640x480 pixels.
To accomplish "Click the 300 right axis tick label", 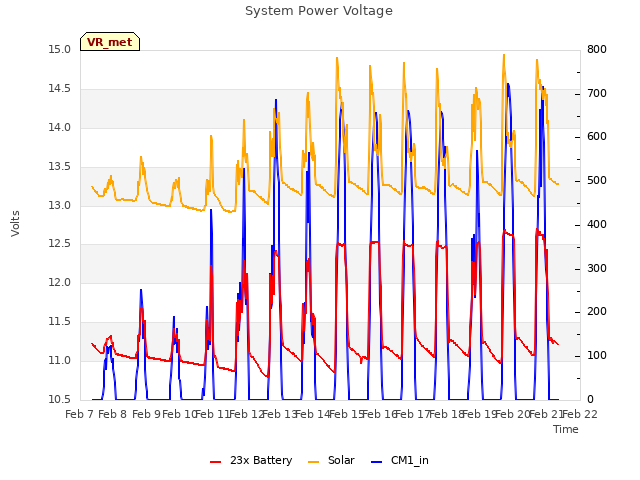I will click(x=597, y=269).
